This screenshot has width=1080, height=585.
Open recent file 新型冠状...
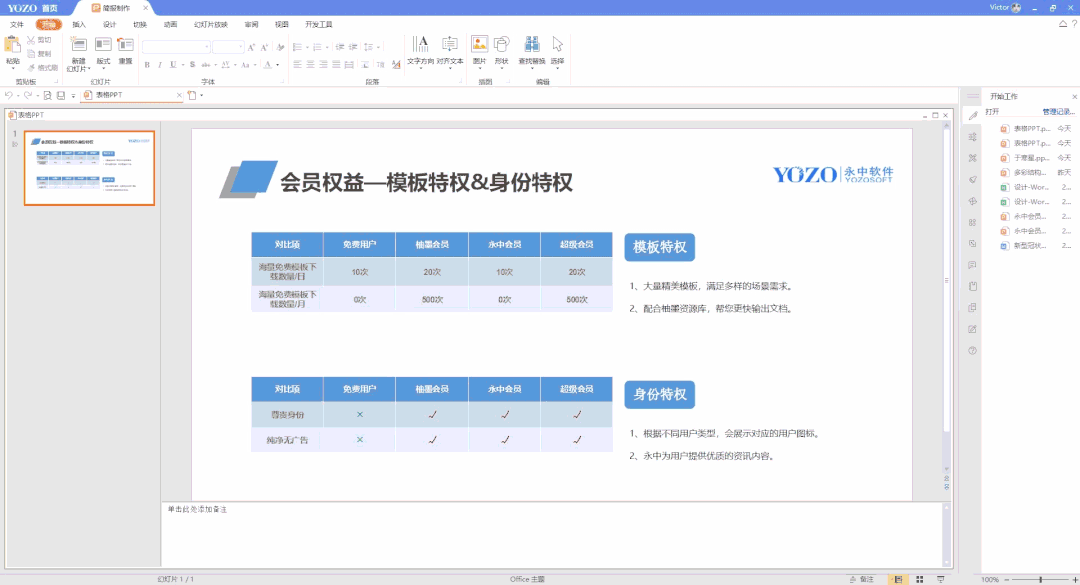1037,245
